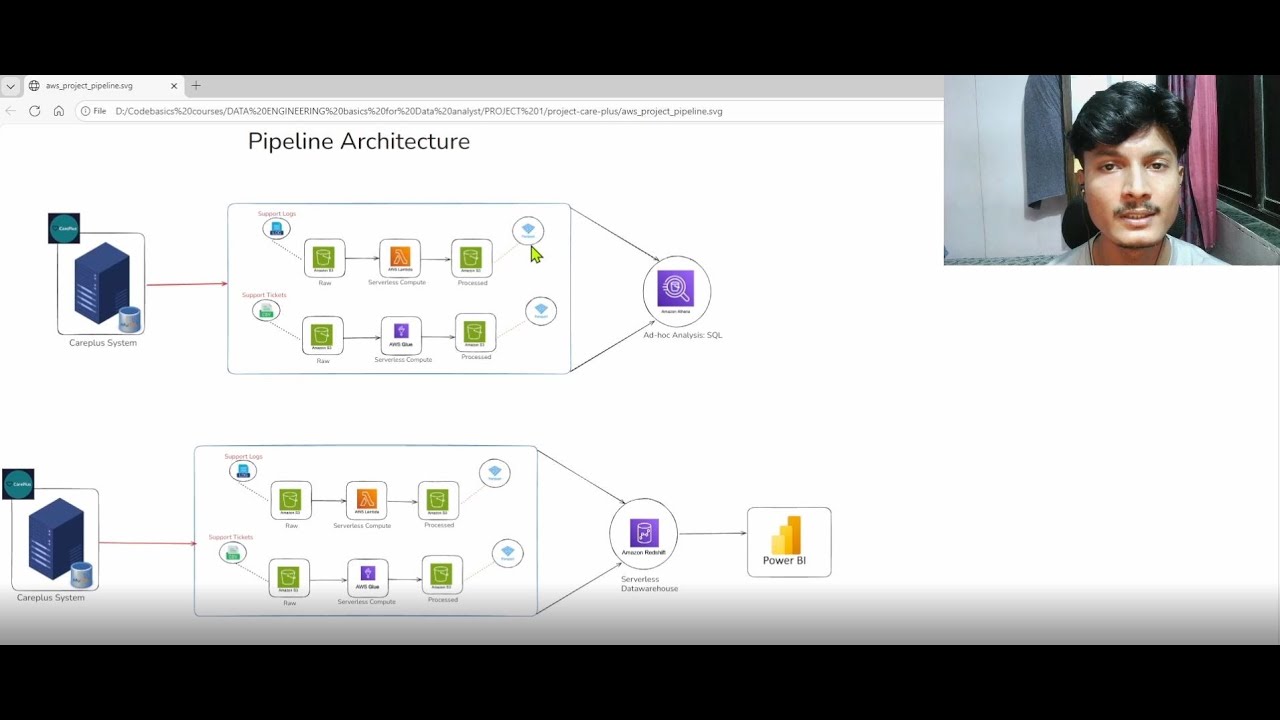
Task: Click 'Serverless Compute' under Glue in the Redshift pipeline
Action: point(366,602)
